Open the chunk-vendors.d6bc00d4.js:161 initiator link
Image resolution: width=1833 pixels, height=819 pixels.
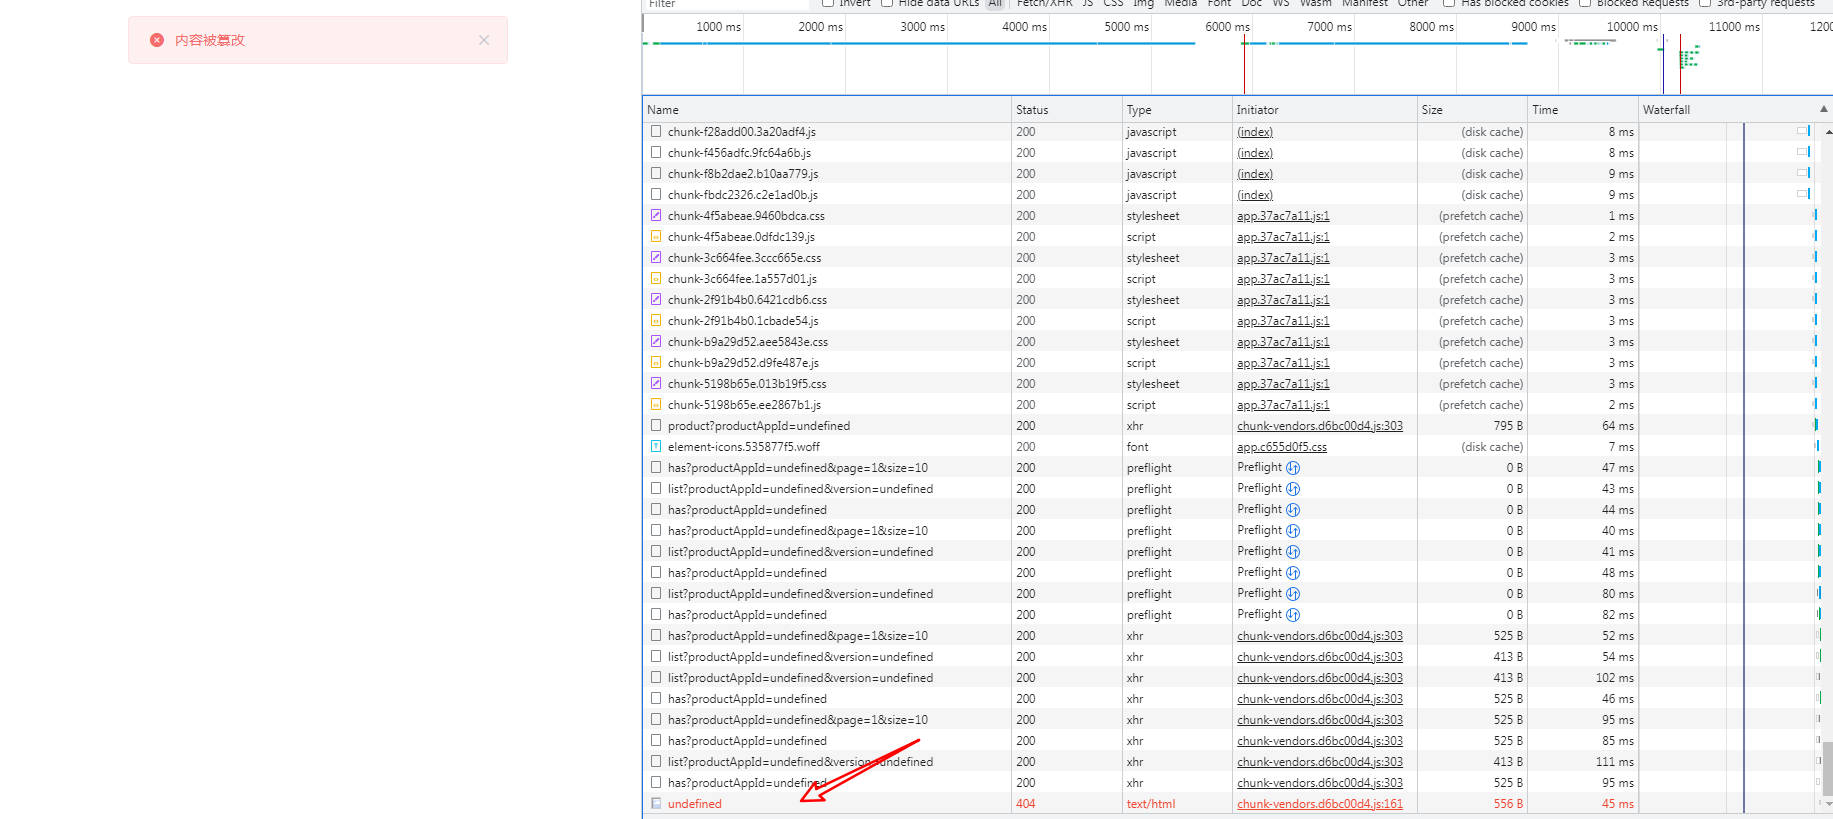1320,804
